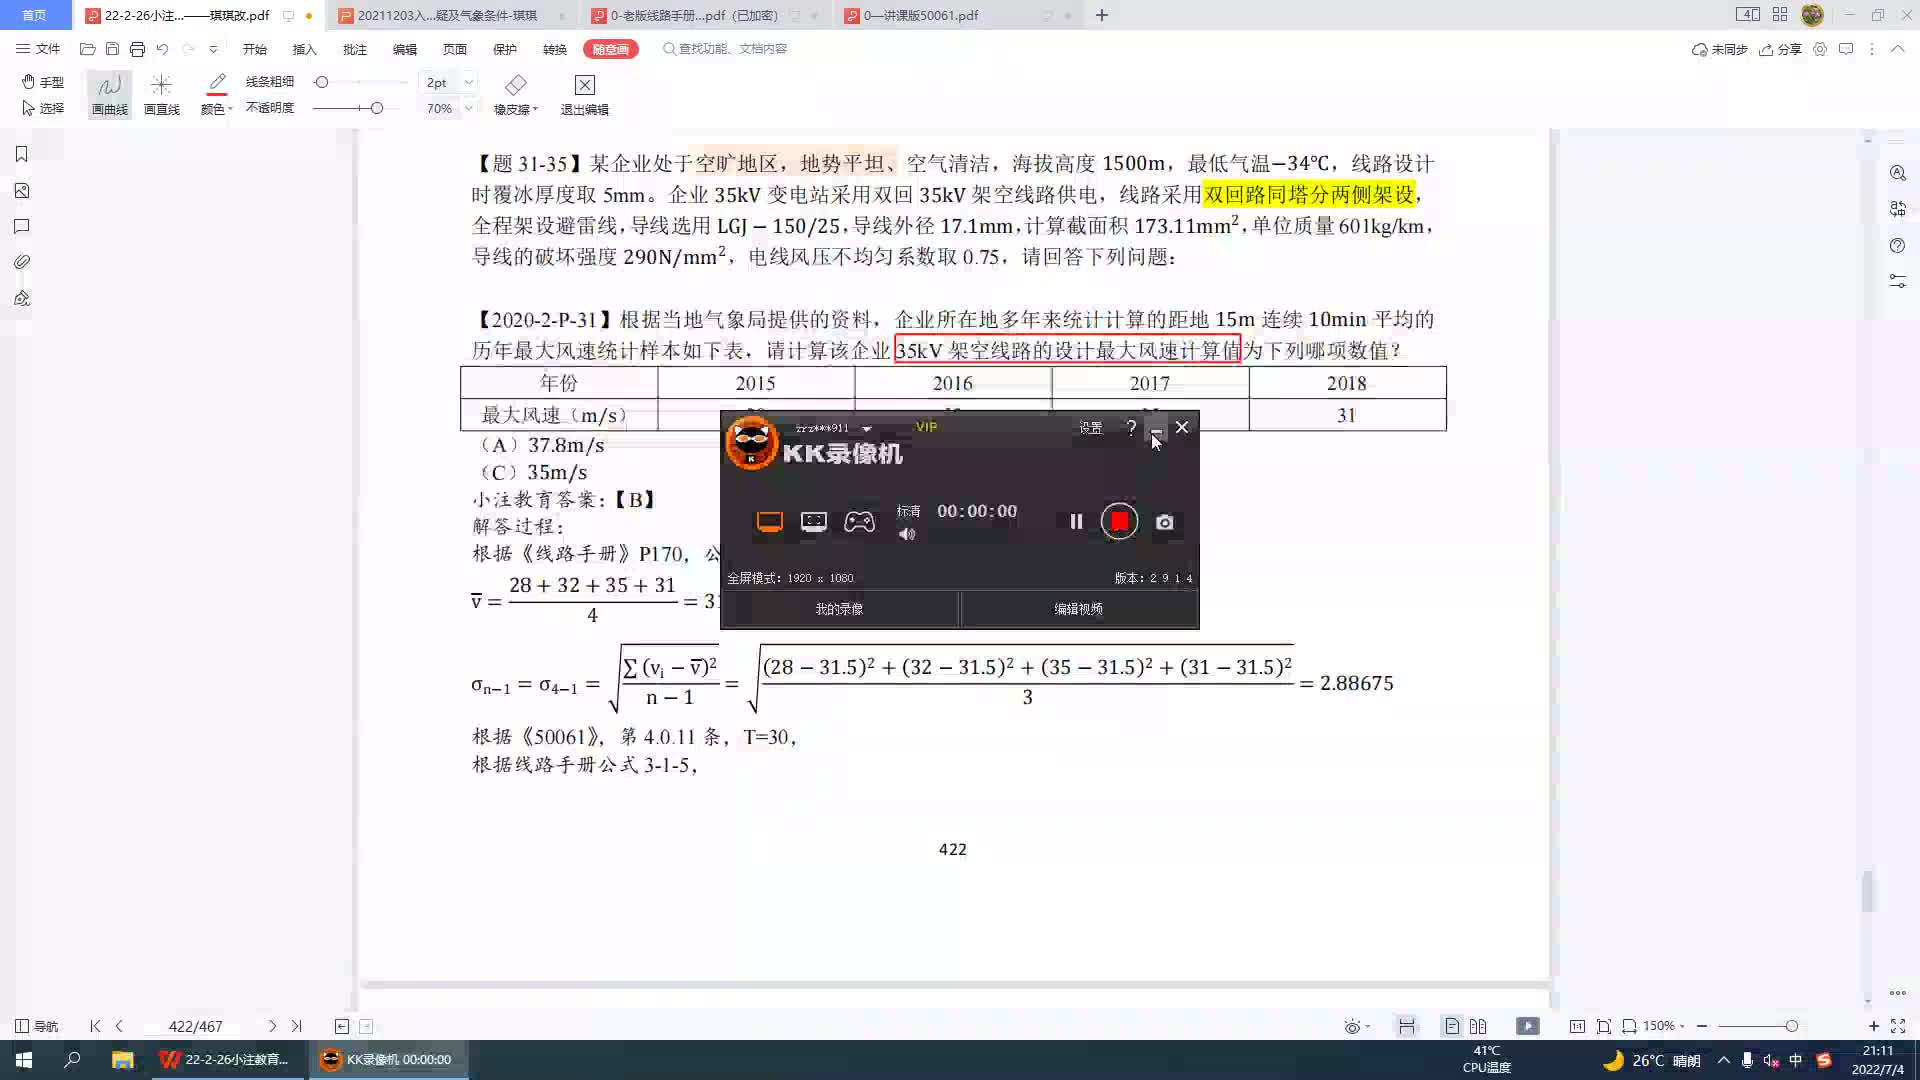Toggle the hand tool mode
Image resolution: width=1920 pixels, height=1080 pixels.
pos(43,82)
